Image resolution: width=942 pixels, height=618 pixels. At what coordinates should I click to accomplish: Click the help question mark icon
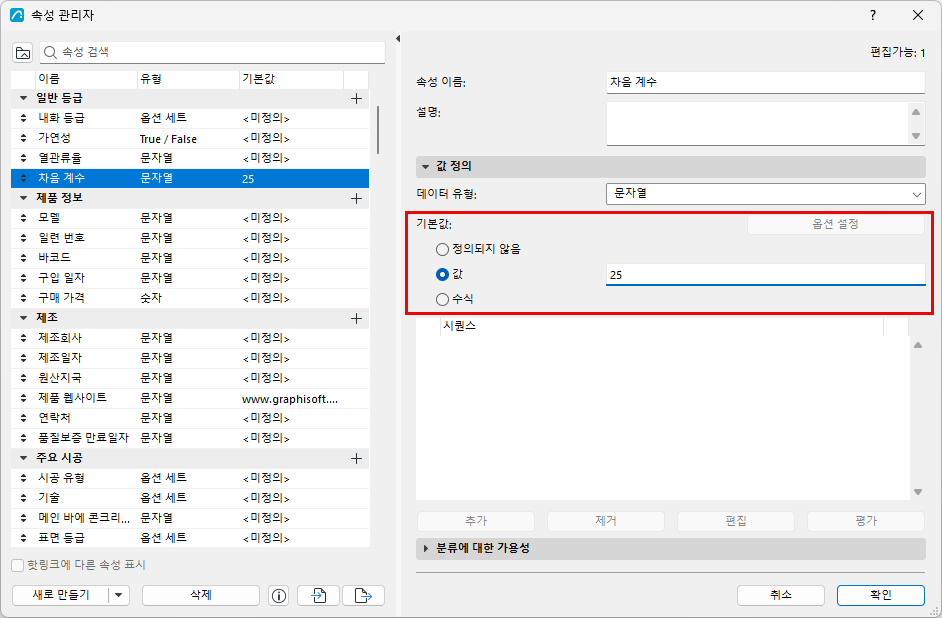tap(873, 15)
